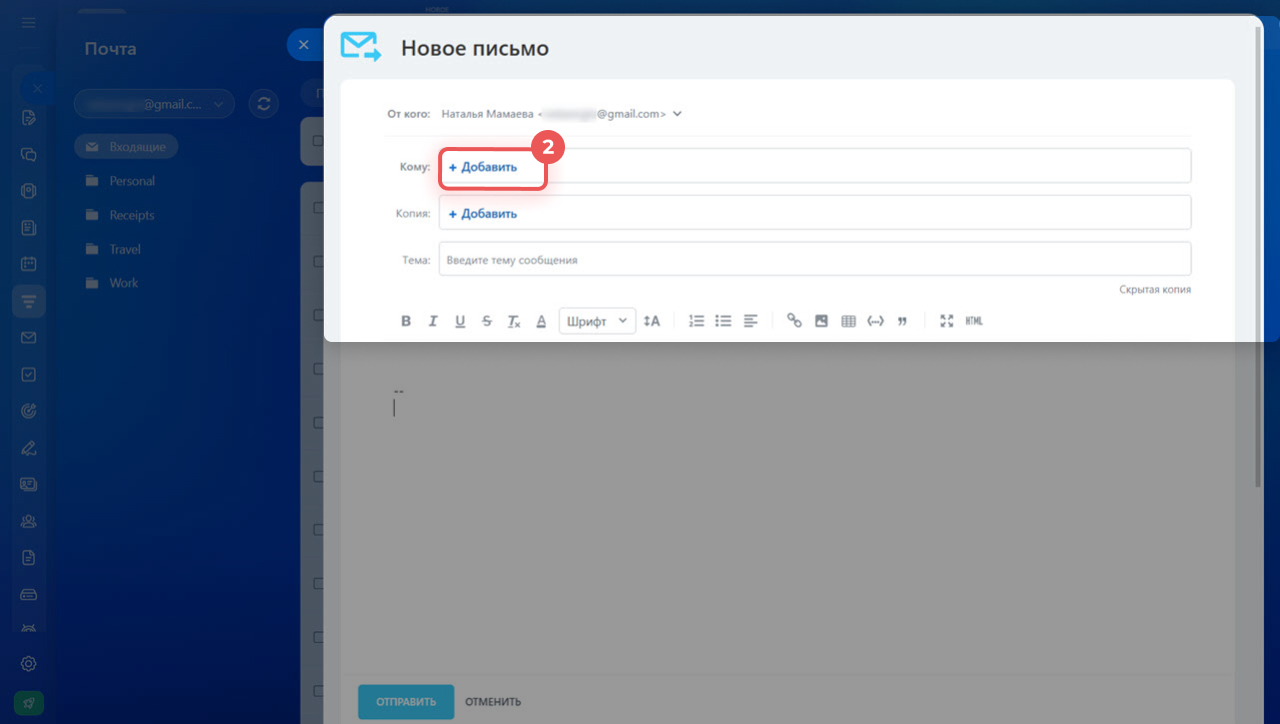The image size is (1280, 724).
Task: Insert a table
Action: 848,321
